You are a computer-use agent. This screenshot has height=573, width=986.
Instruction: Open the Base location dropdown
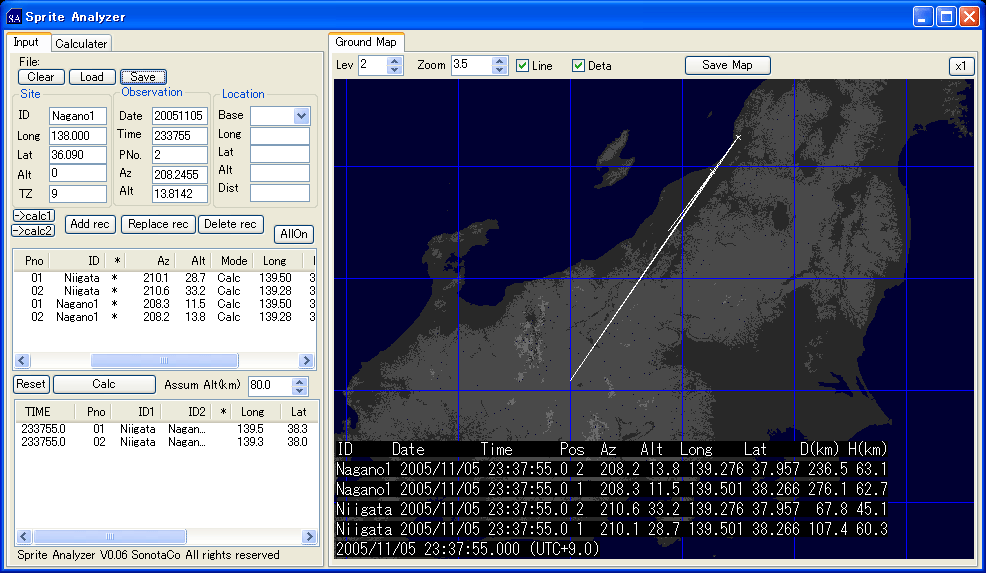click(x=301, y=116)
